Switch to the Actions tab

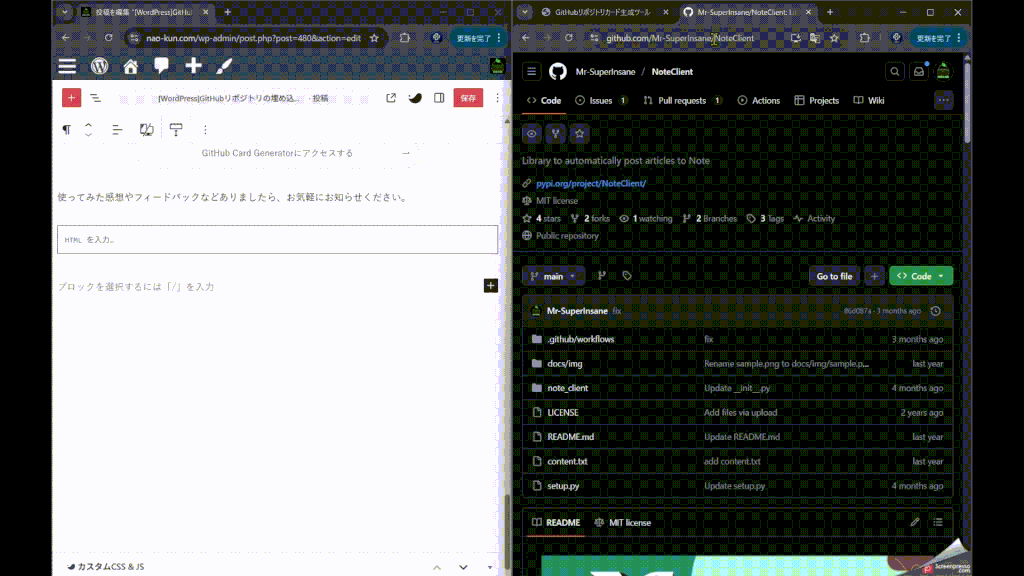pyautogui.click(x=759, y=101)
